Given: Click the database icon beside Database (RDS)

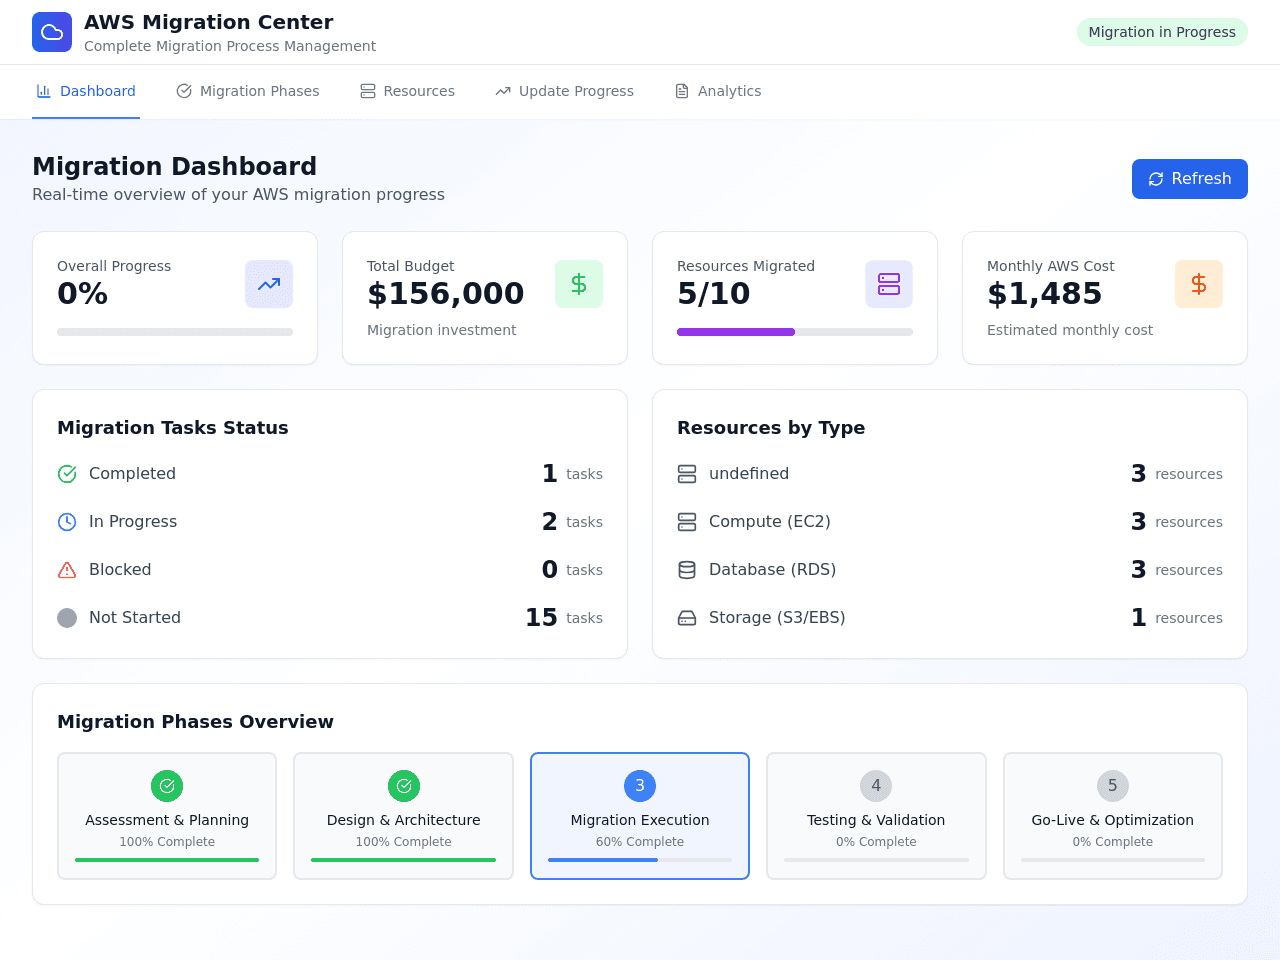Looking at the screenshot, I should (x=687, y=570).
